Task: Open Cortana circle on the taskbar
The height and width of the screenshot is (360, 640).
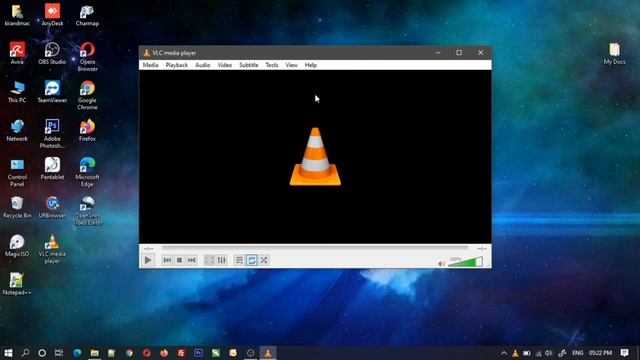Action: click(42, 353)
